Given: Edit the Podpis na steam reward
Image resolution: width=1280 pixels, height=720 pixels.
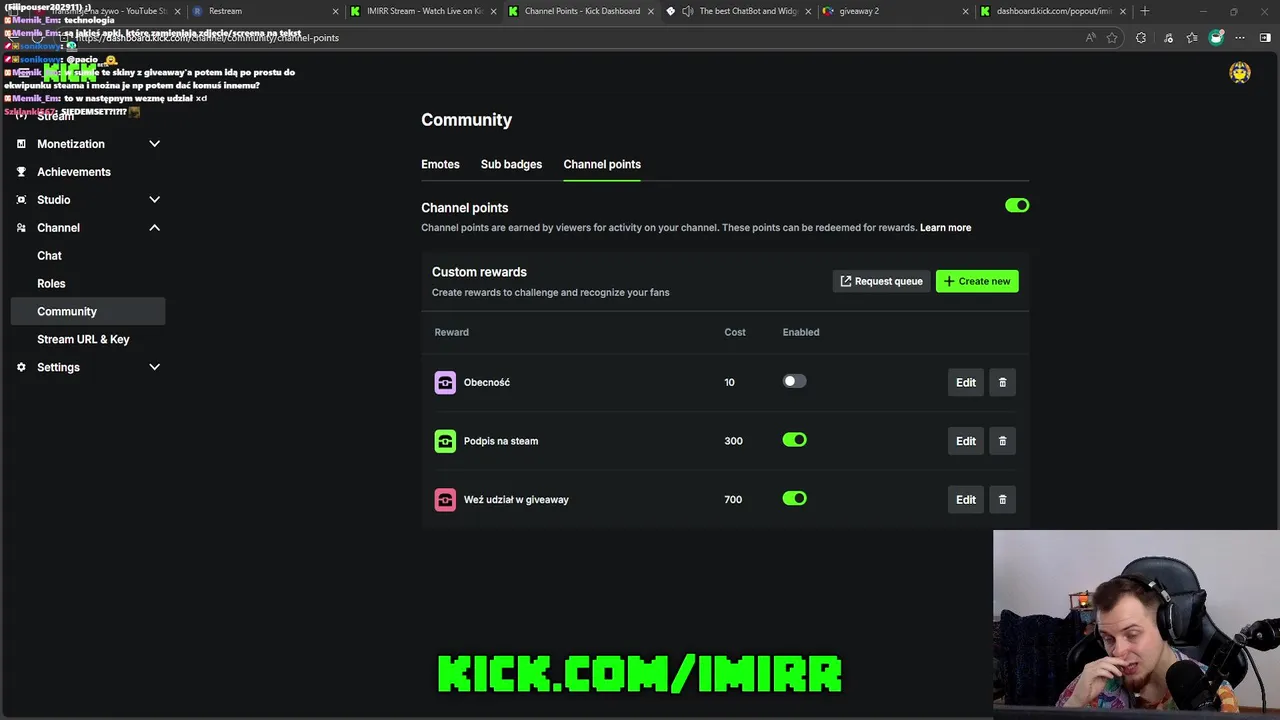Looking at the screenshot, I should (966, 441).
